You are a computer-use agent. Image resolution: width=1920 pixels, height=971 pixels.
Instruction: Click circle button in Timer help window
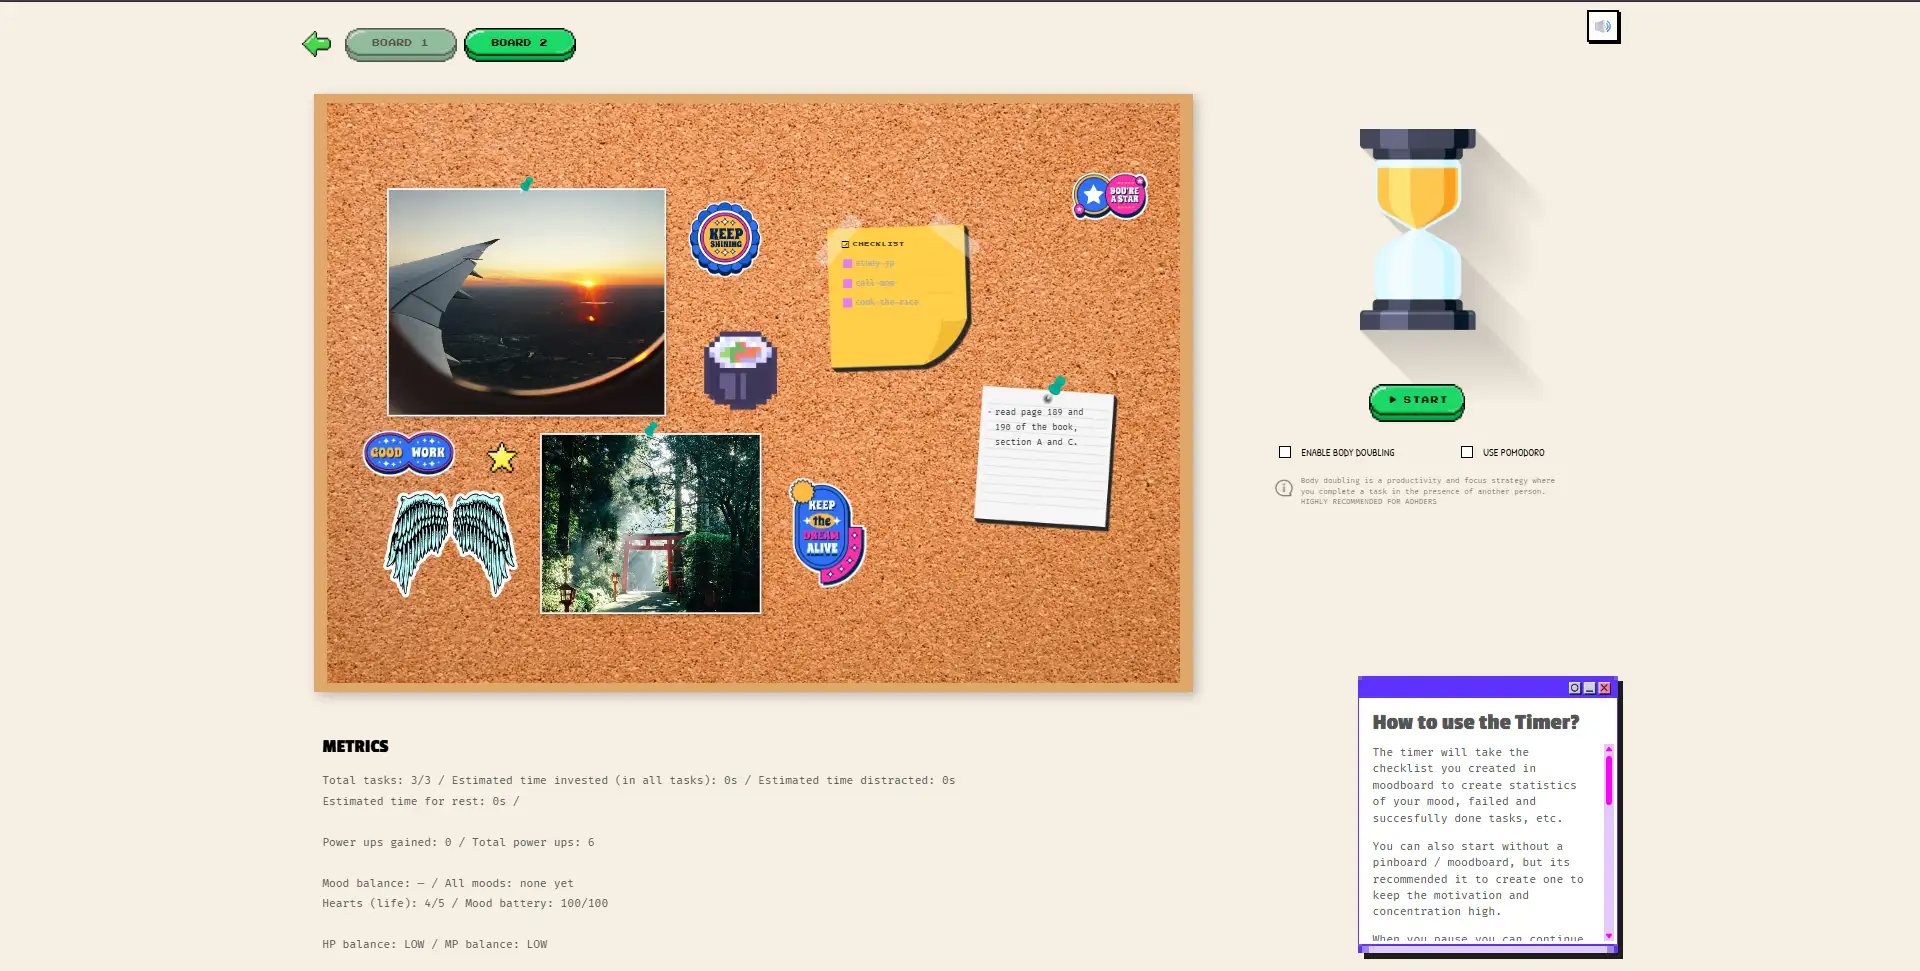pos(1575,688)
